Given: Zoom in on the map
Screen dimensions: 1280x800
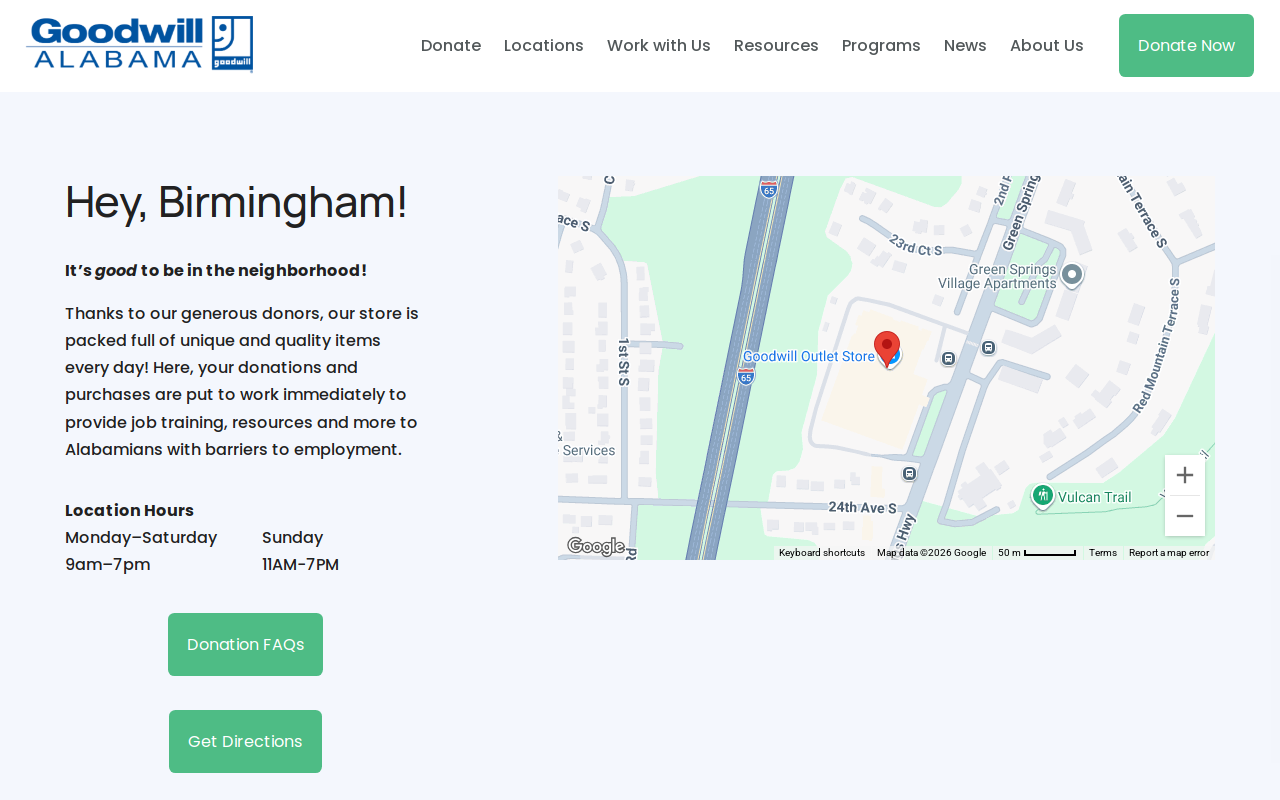Looking at the screenshot, I should tap(1185, 475).
